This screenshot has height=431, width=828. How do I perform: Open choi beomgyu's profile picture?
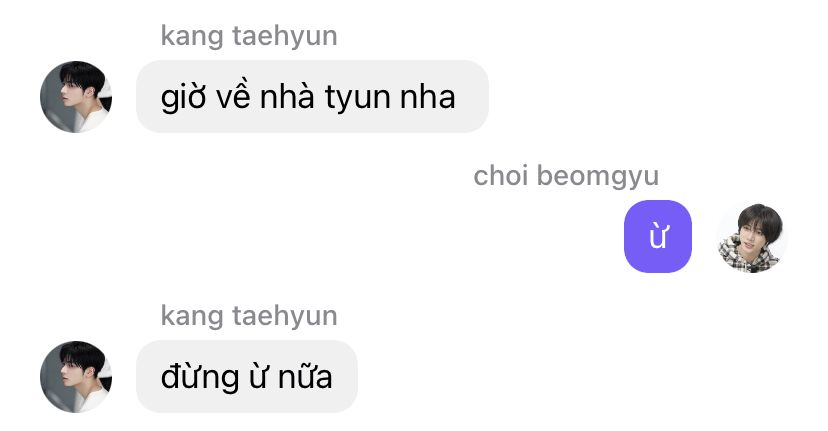click(x=751, y=237)
